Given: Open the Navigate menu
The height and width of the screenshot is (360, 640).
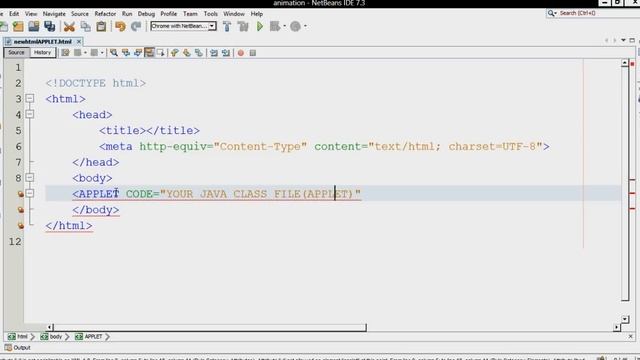Looking at the screenshot, I should coord(54,14).
